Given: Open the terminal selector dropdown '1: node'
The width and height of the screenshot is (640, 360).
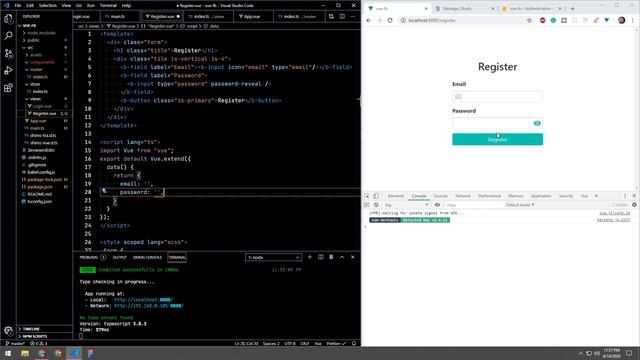Looking at the screenshot, I should 273,258.
